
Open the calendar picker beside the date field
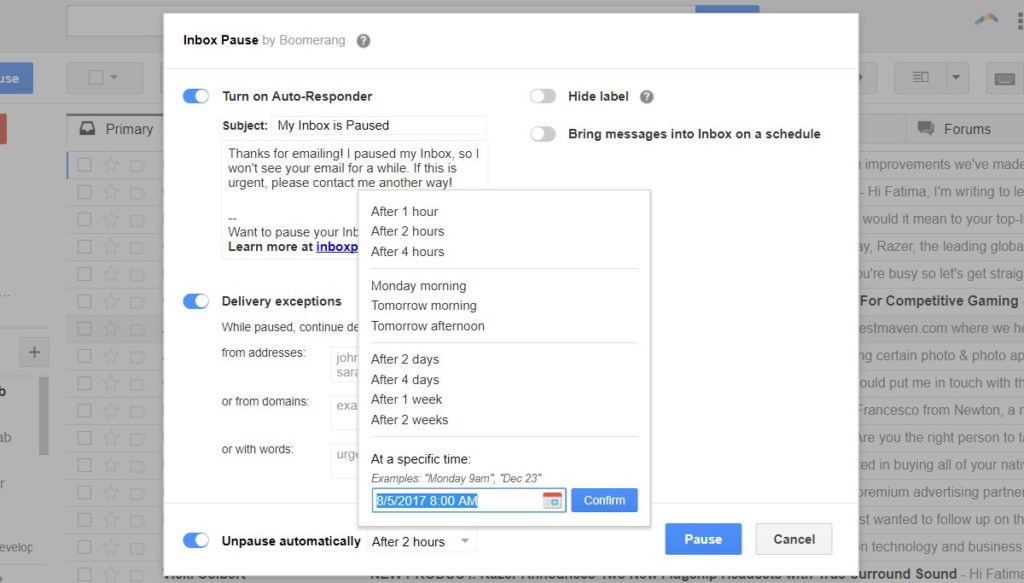coord(555,500)
